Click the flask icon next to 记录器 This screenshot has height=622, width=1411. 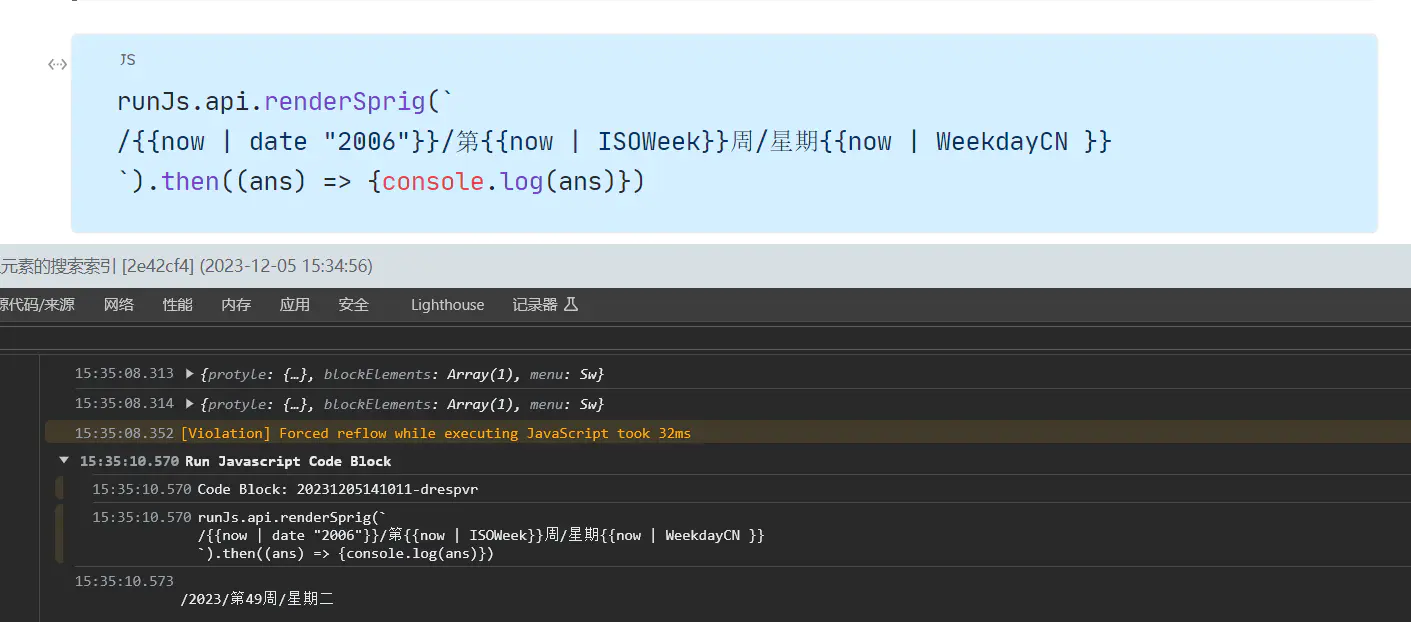click(571, 304)
